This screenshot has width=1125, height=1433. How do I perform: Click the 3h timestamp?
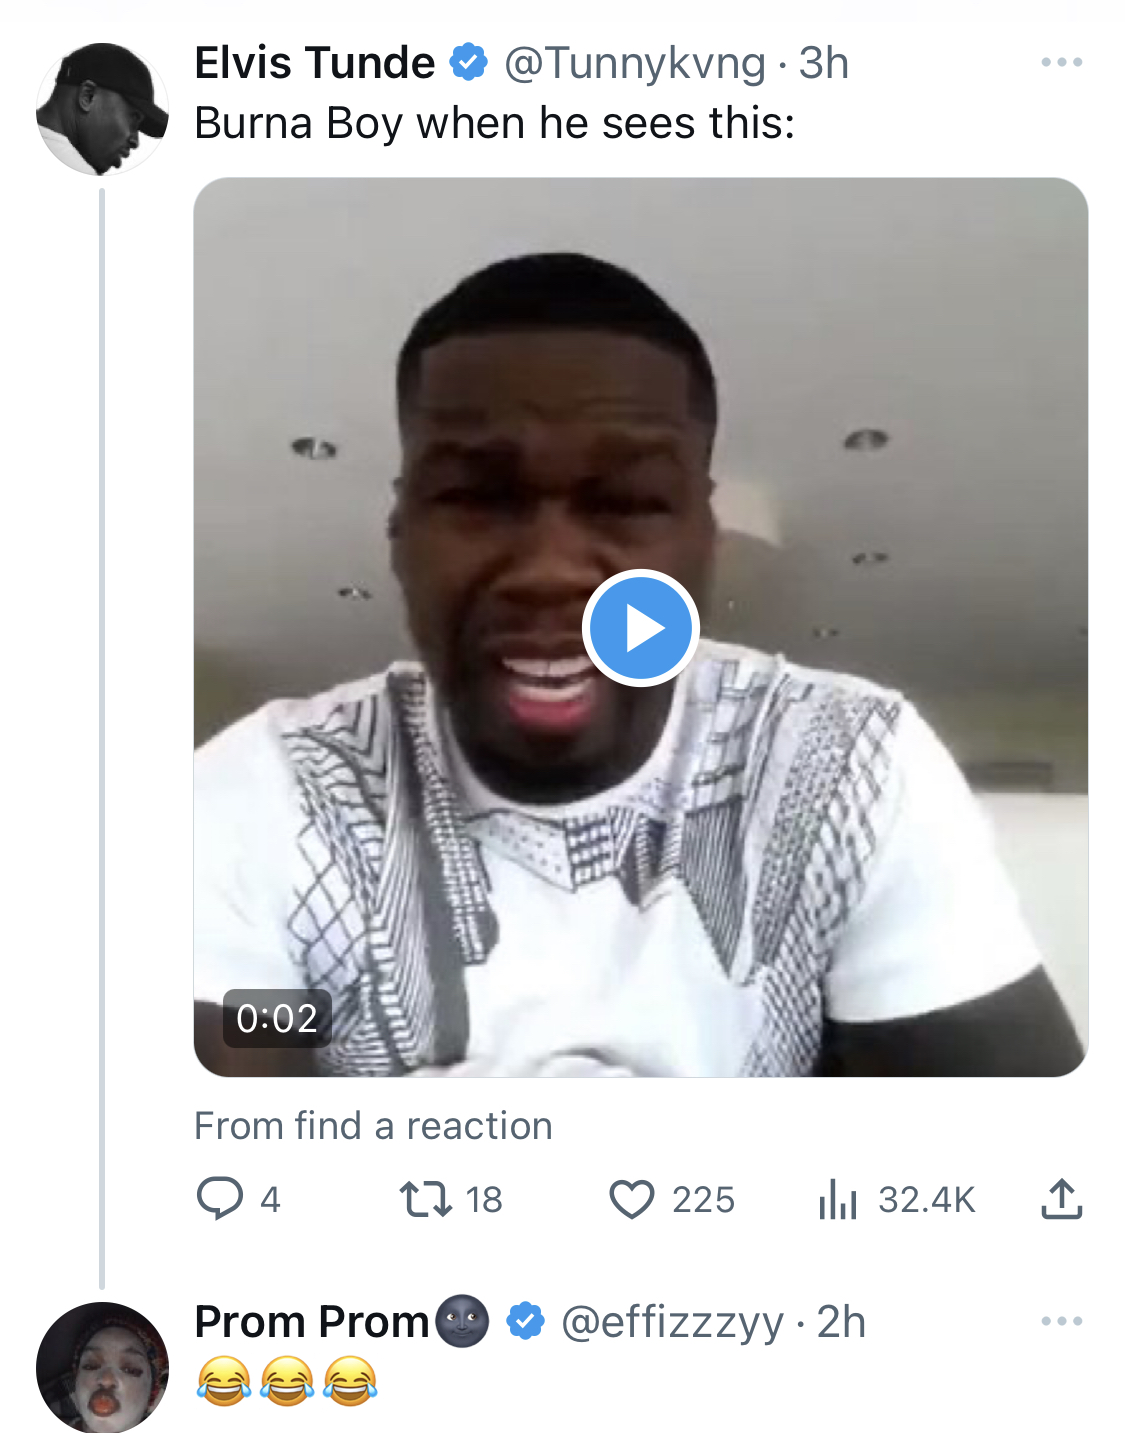(824, 63)
